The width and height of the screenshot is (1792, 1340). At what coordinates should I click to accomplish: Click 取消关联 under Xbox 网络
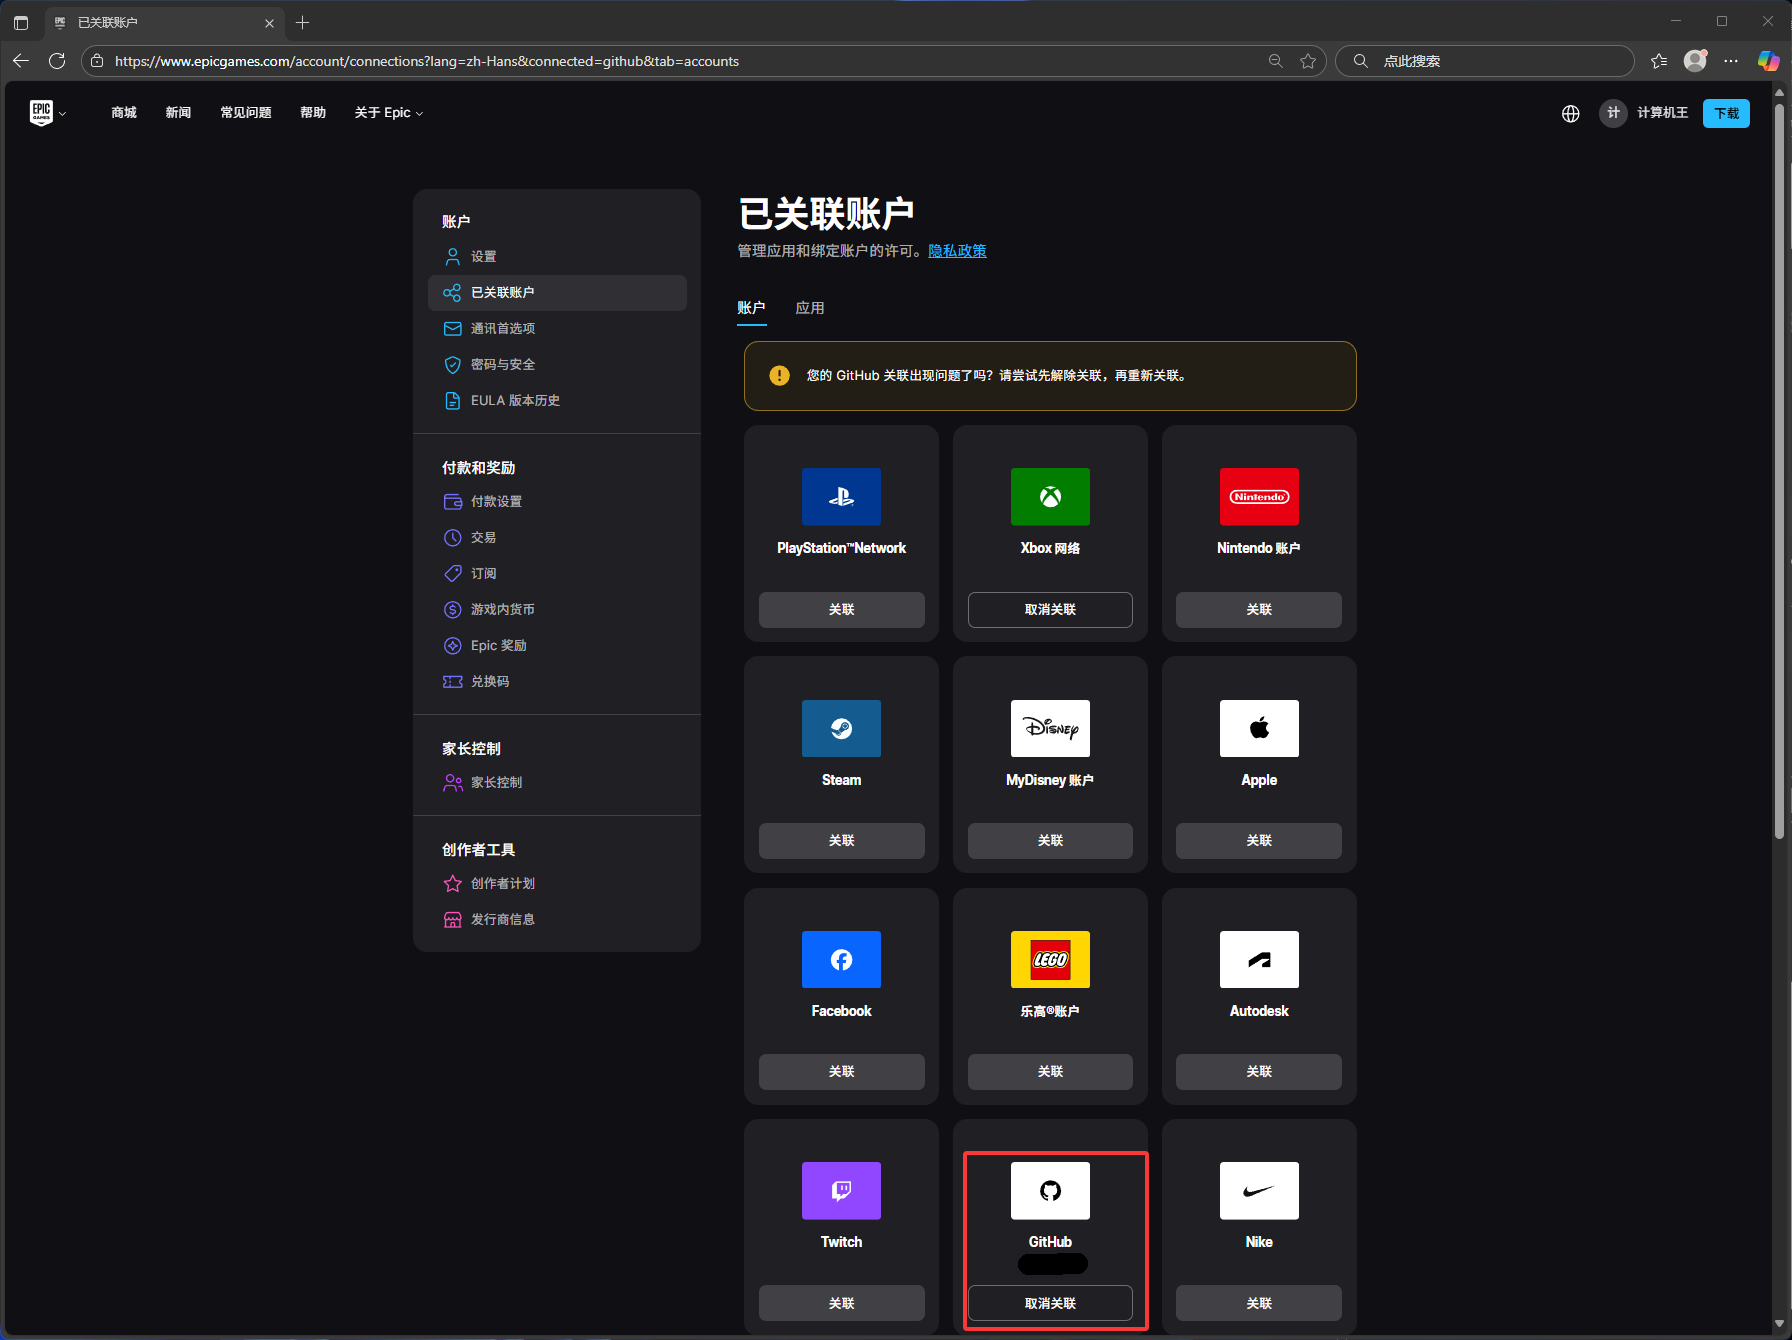(x=1050, y=610)
